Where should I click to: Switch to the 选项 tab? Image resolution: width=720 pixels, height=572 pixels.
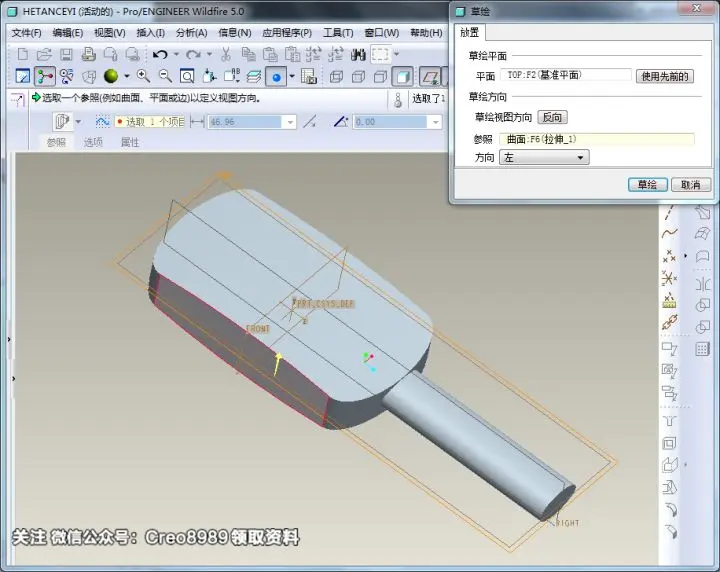tap(93, 142)
